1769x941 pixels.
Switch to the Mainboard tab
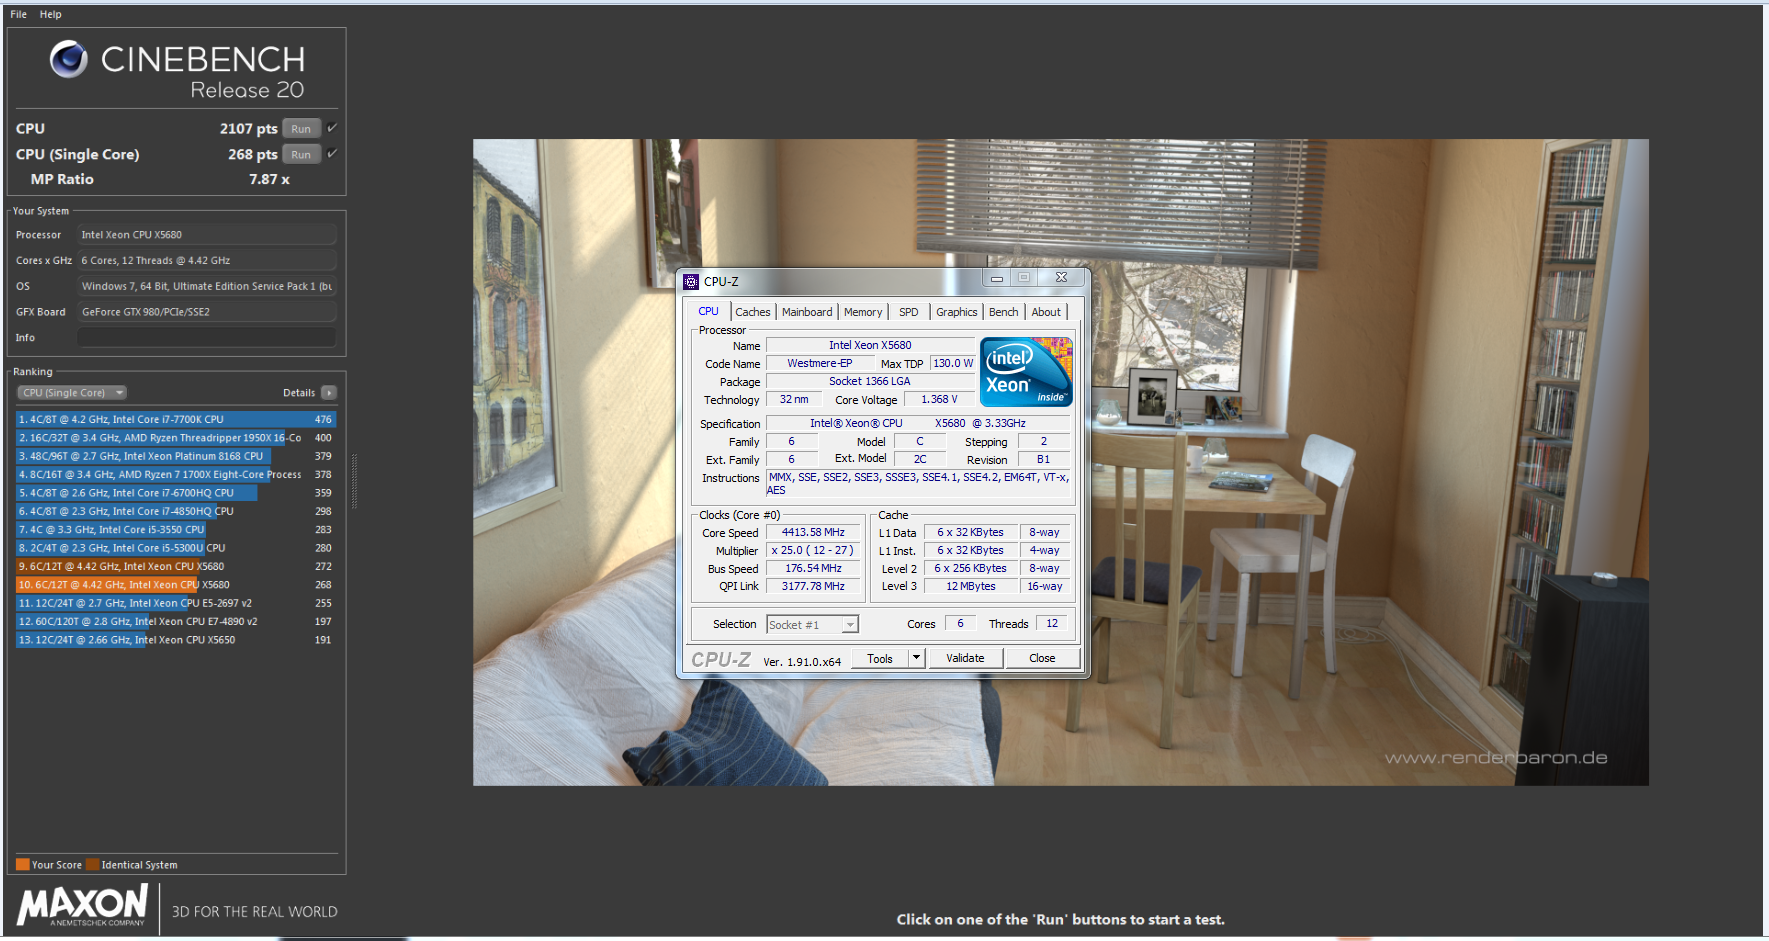(x=807, y=312)
